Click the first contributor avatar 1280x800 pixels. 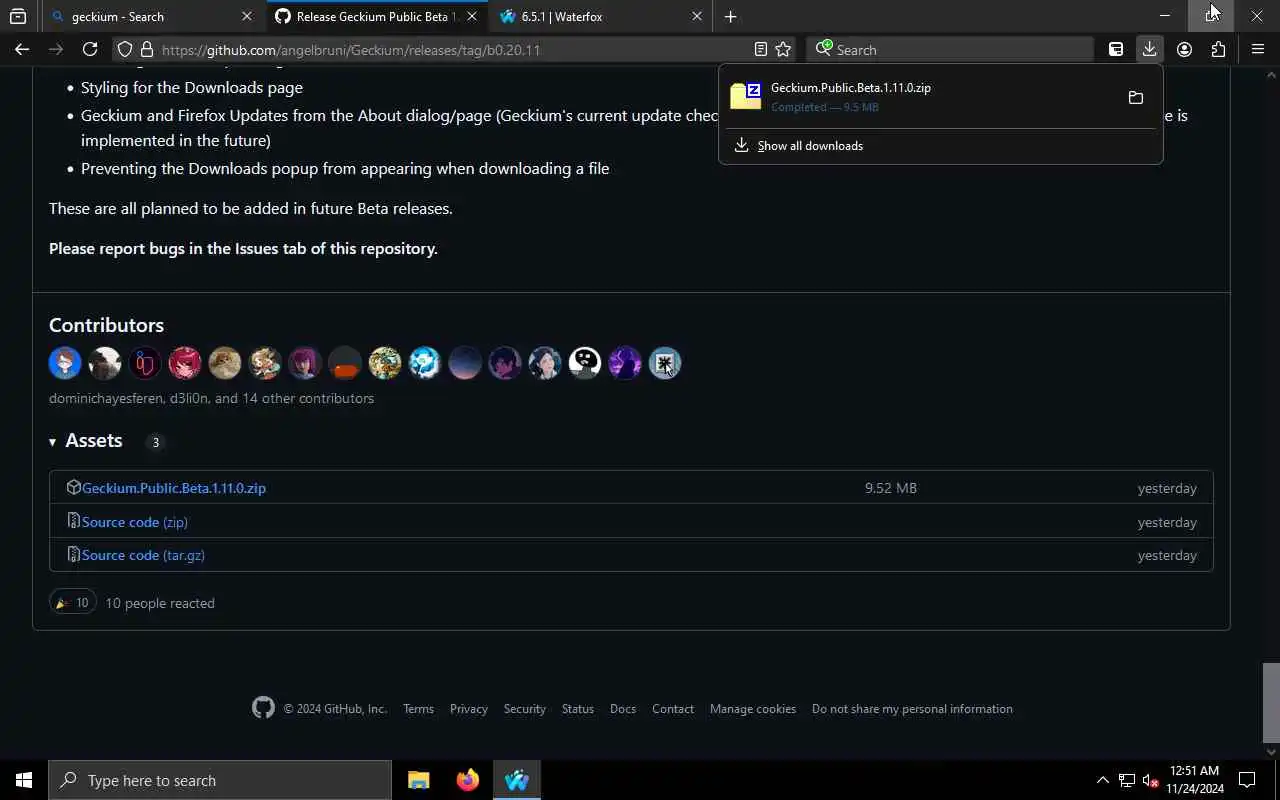point(65,363)
